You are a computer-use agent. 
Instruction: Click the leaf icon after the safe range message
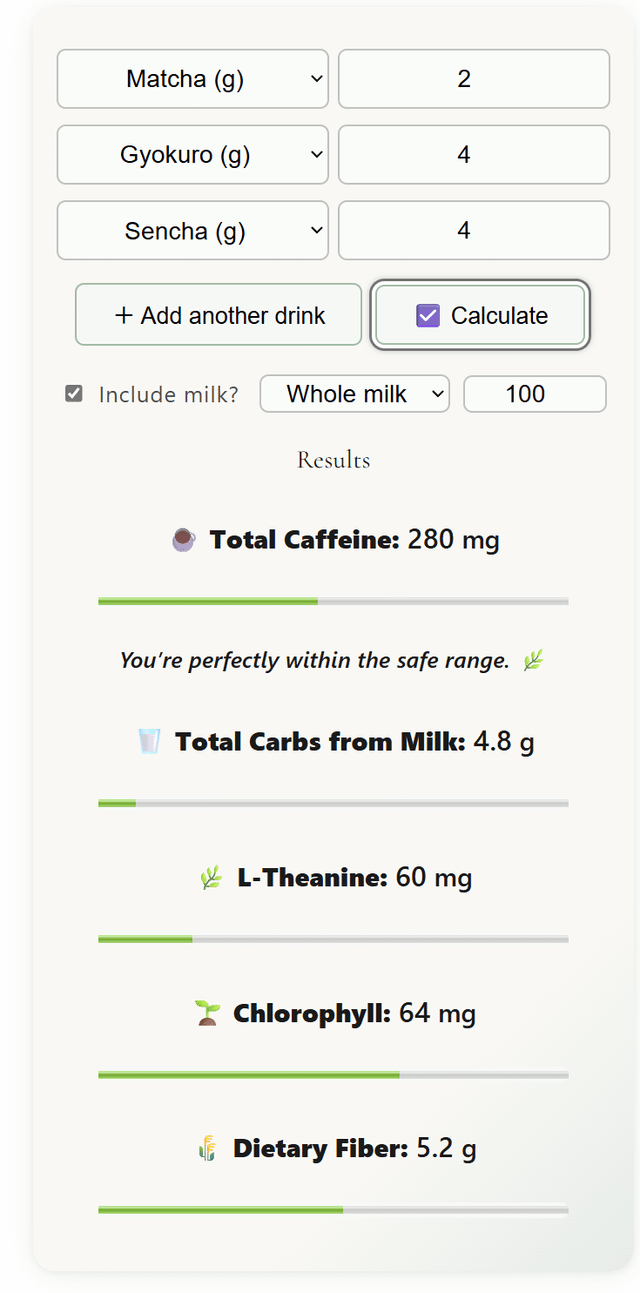(x=533, y=660)
